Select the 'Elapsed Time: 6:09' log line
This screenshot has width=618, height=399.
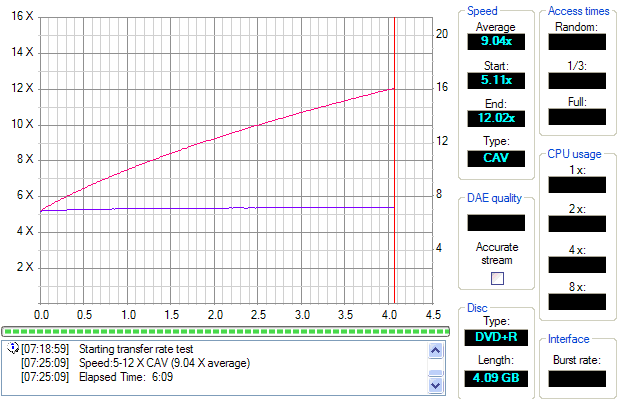point(126,377)
